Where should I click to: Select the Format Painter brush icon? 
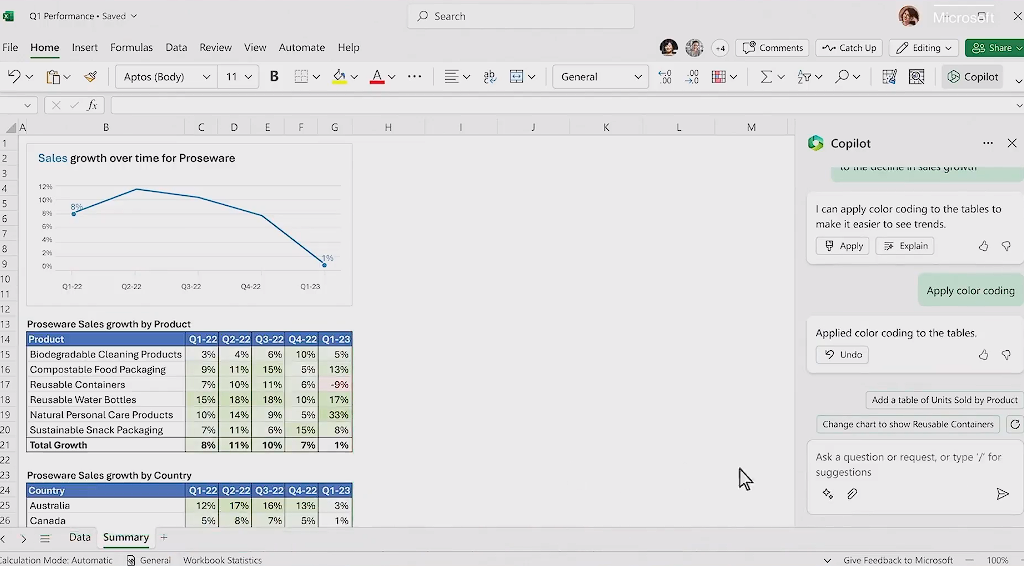click(91, 76)
